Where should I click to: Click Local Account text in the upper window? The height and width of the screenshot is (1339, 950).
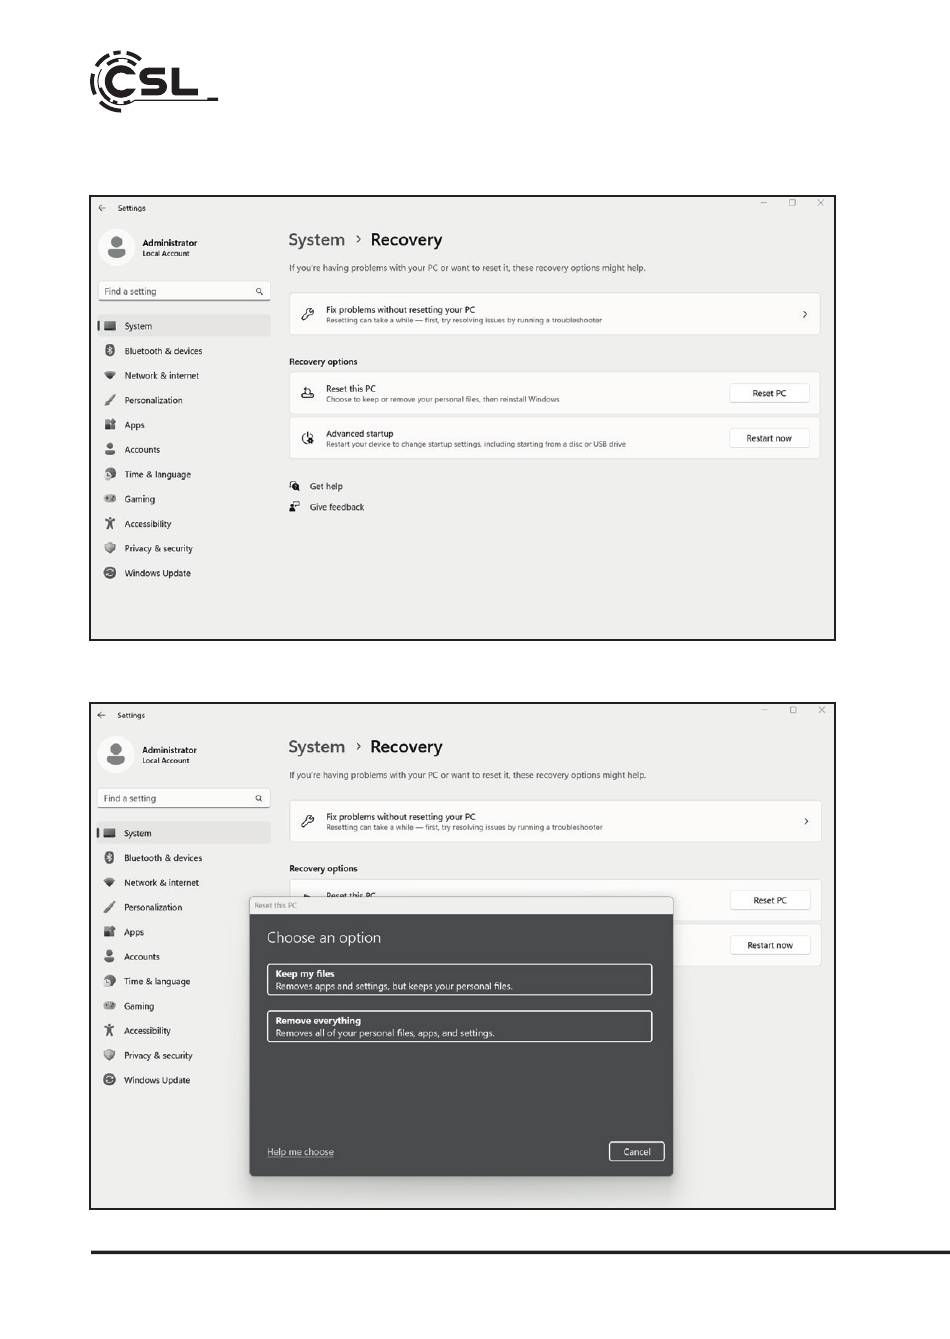[x=165, y=254]
